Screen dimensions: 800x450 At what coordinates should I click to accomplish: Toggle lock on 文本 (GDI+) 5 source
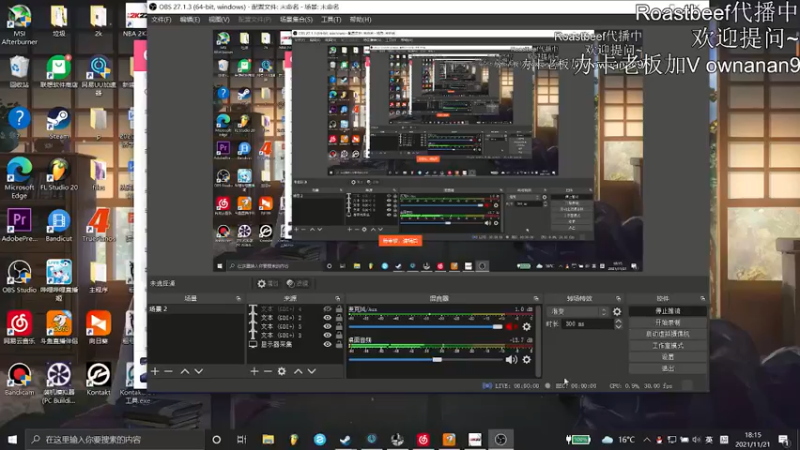(x=339, y=327)
